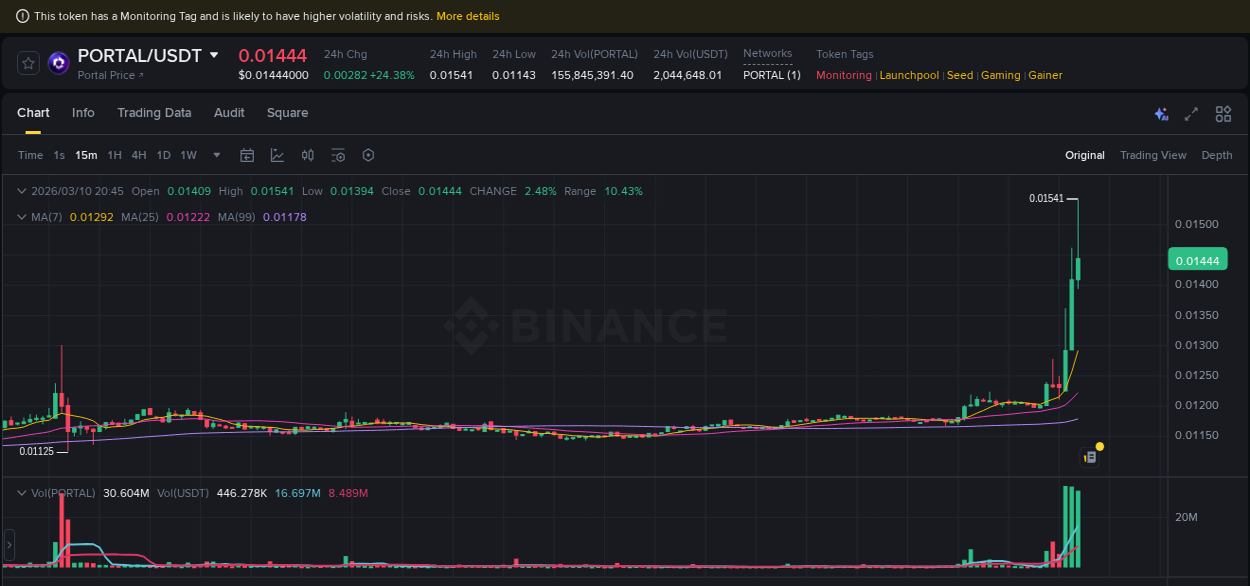The height and width of the screenshot is (586, 1250).
Task: Select the 15m timeframe
Action: pyautogui.click(x=86, y=155)
